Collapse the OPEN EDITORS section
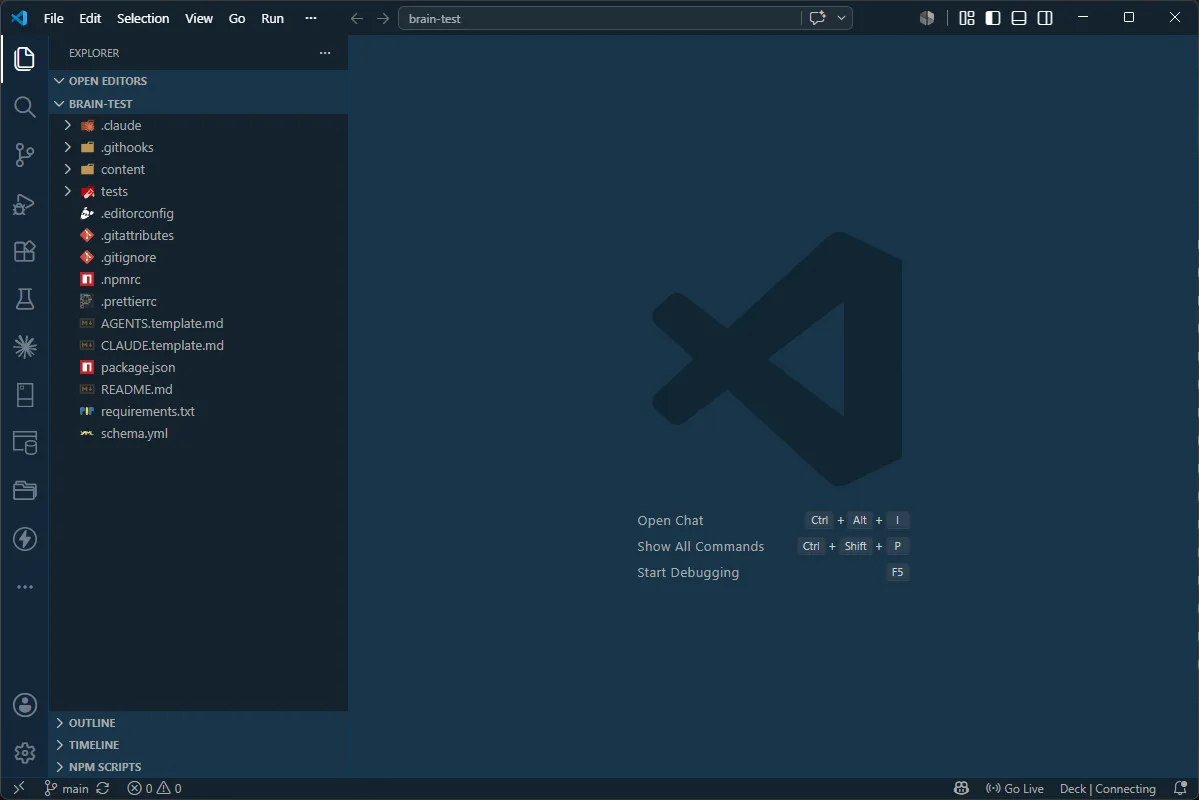 198,81
